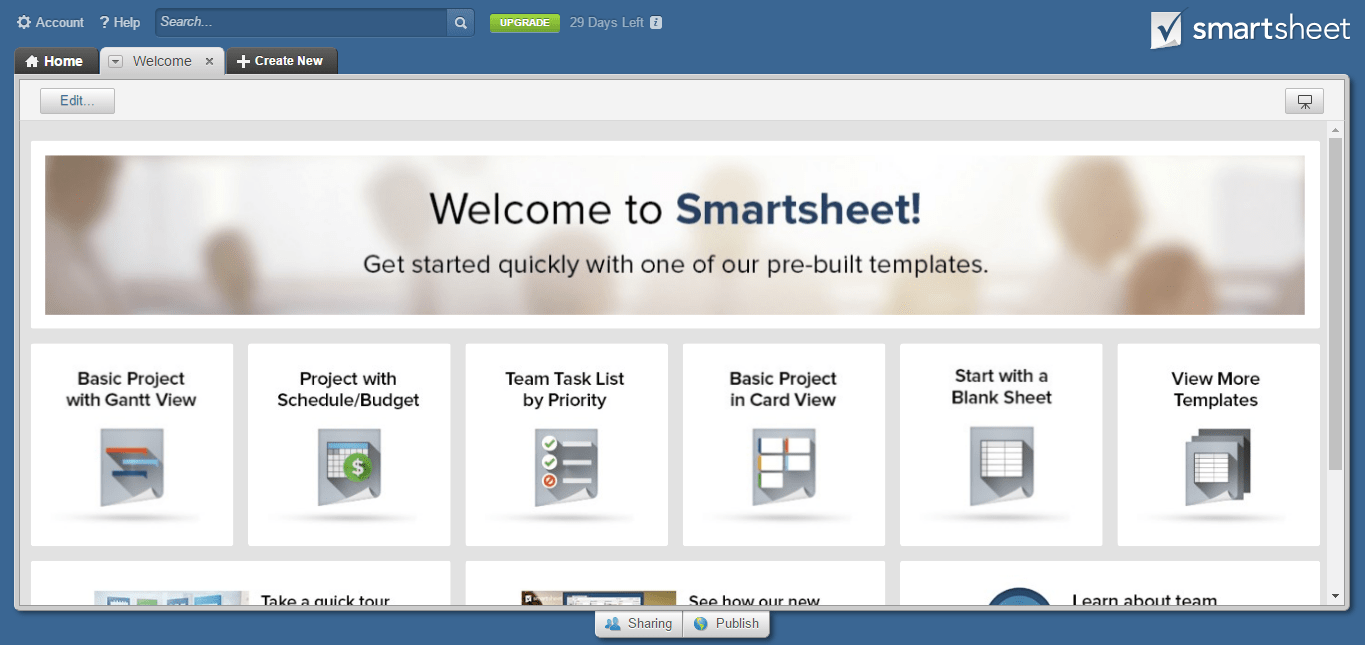Switch to the Home tab
Viewport: 1365px width, 645px height.
coord(56,61)
